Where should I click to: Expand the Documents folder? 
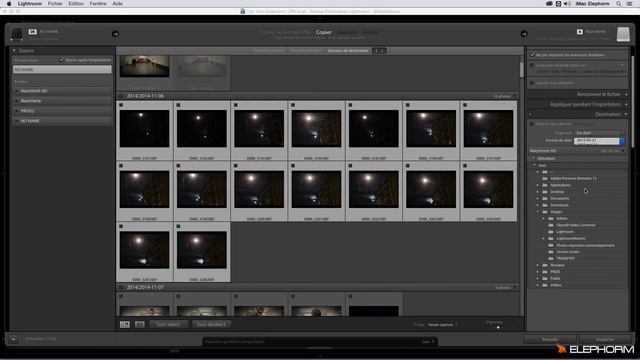pyautogui.click(x=538, y=199)
